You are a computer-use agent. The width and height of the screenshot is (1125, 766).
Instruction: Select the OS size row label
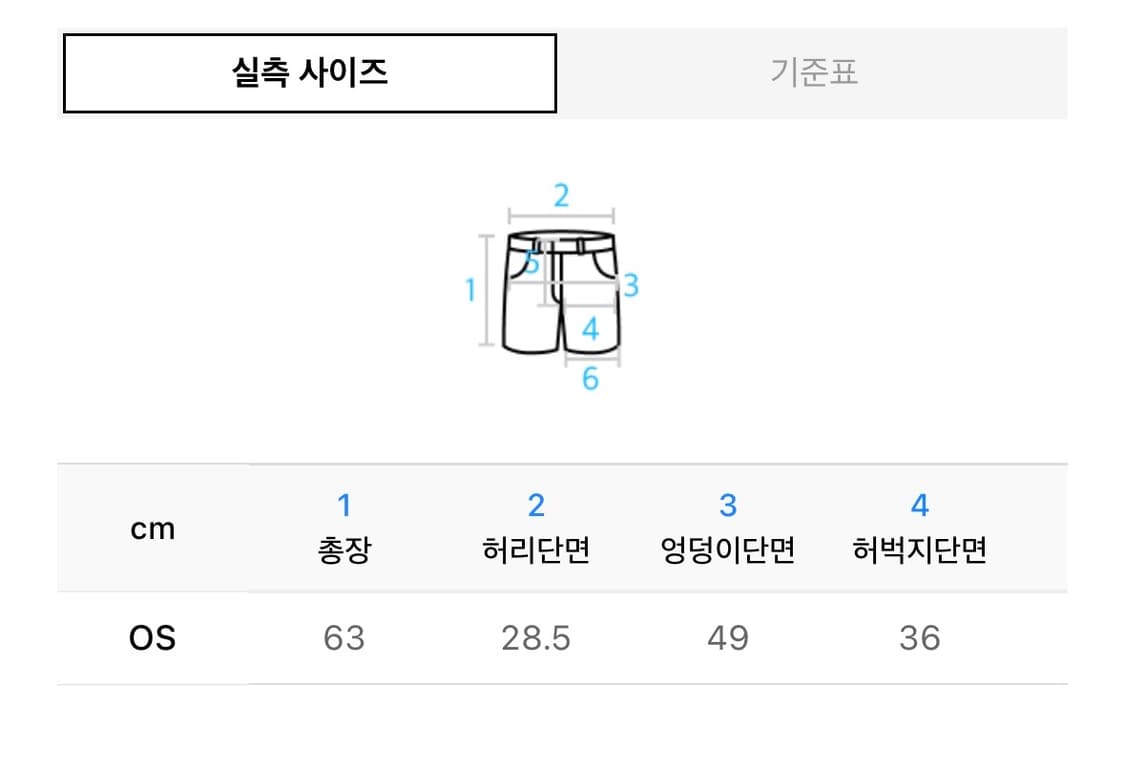[153, 638]
